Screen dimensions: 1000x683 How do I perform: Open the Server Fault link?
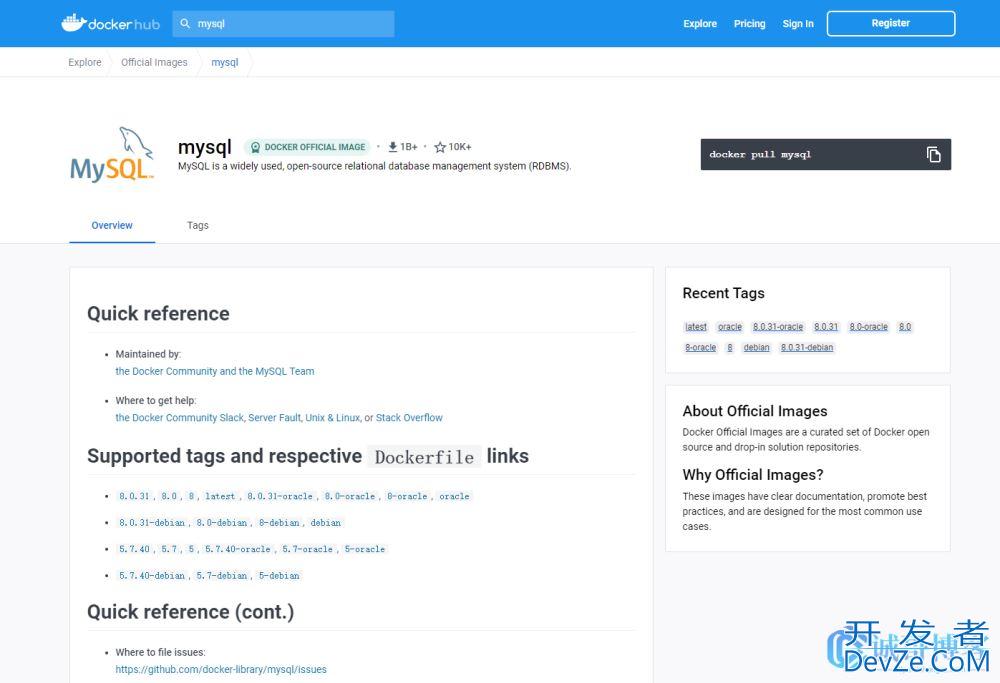point(274,418)
